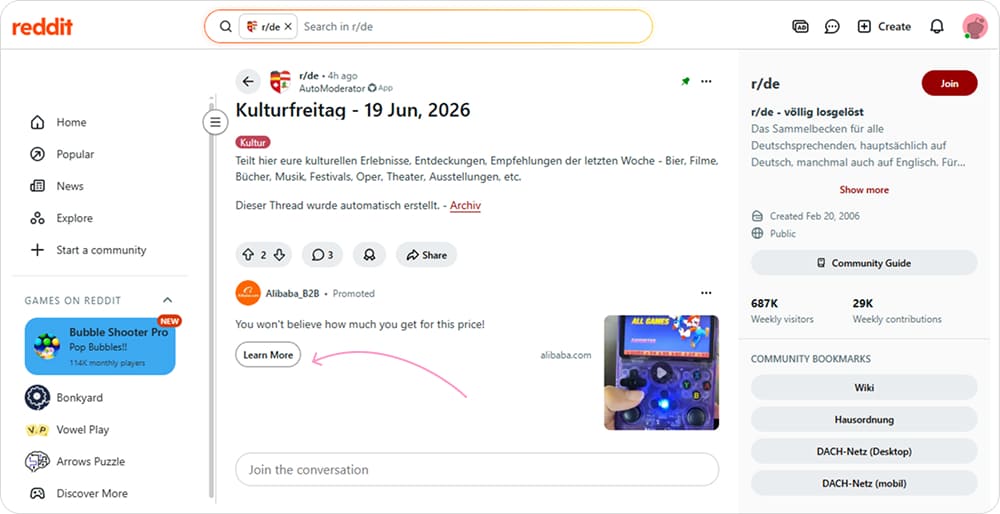Open DACH-Netz (Desktop) bookmark

point(864,452)
